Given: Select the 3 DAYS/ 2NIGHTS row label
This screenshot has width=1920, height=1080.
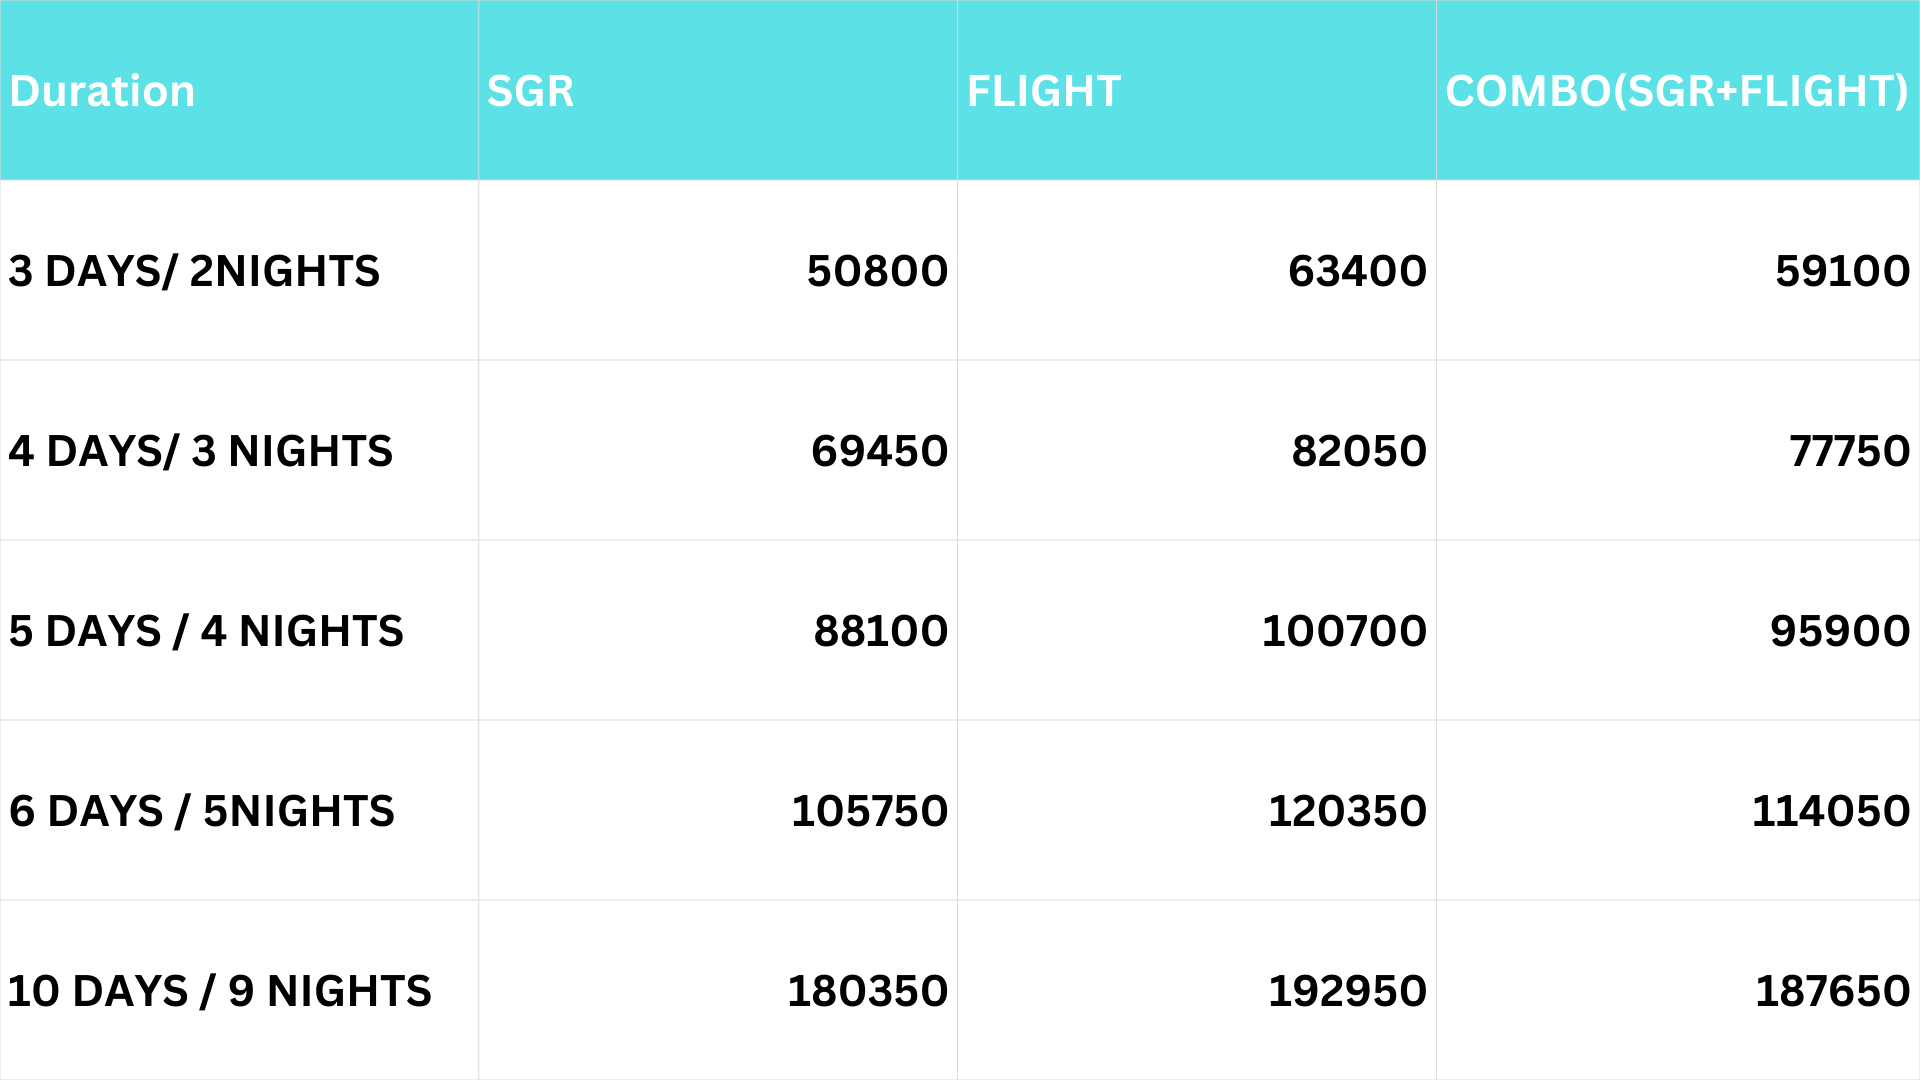Looking at the screenshot, I should coord(194,271).
